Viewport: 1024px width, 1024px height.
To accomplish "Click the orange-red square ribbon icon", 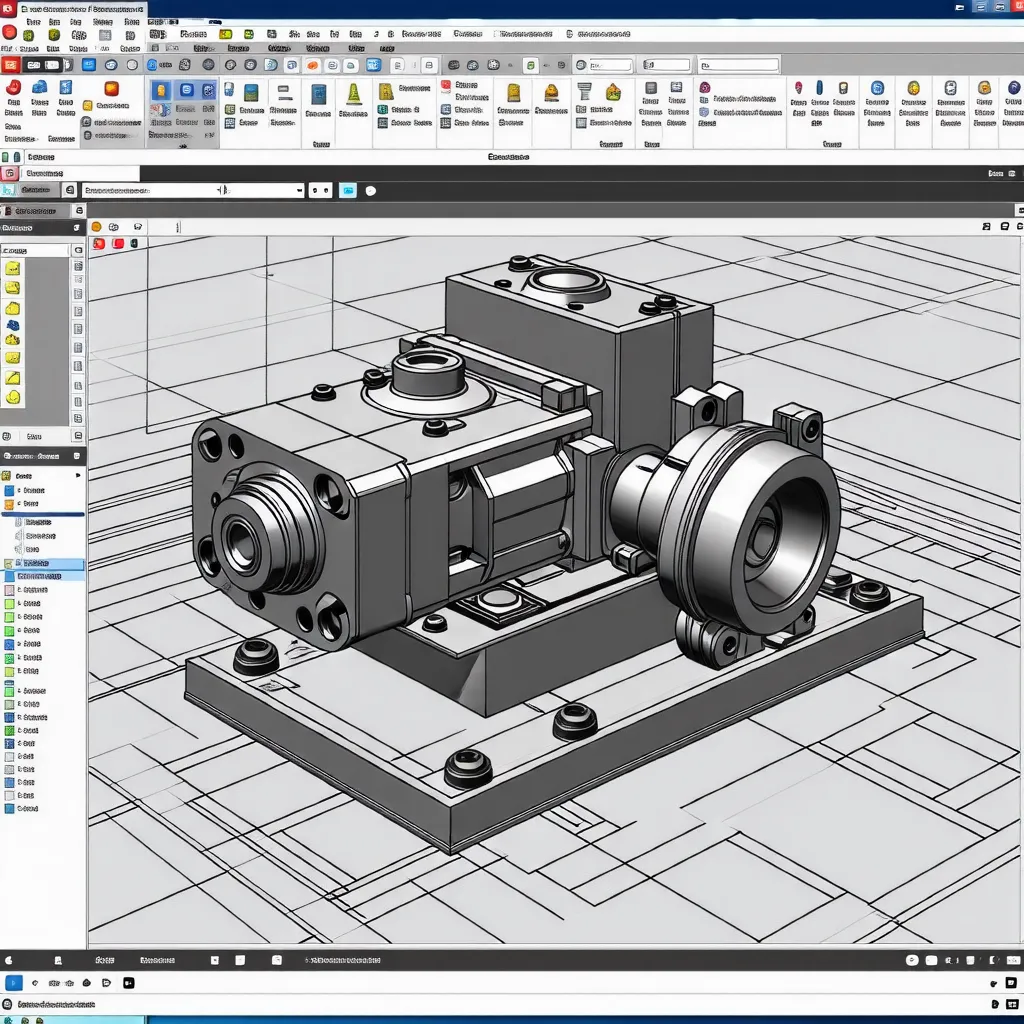I will click(112, 88).
